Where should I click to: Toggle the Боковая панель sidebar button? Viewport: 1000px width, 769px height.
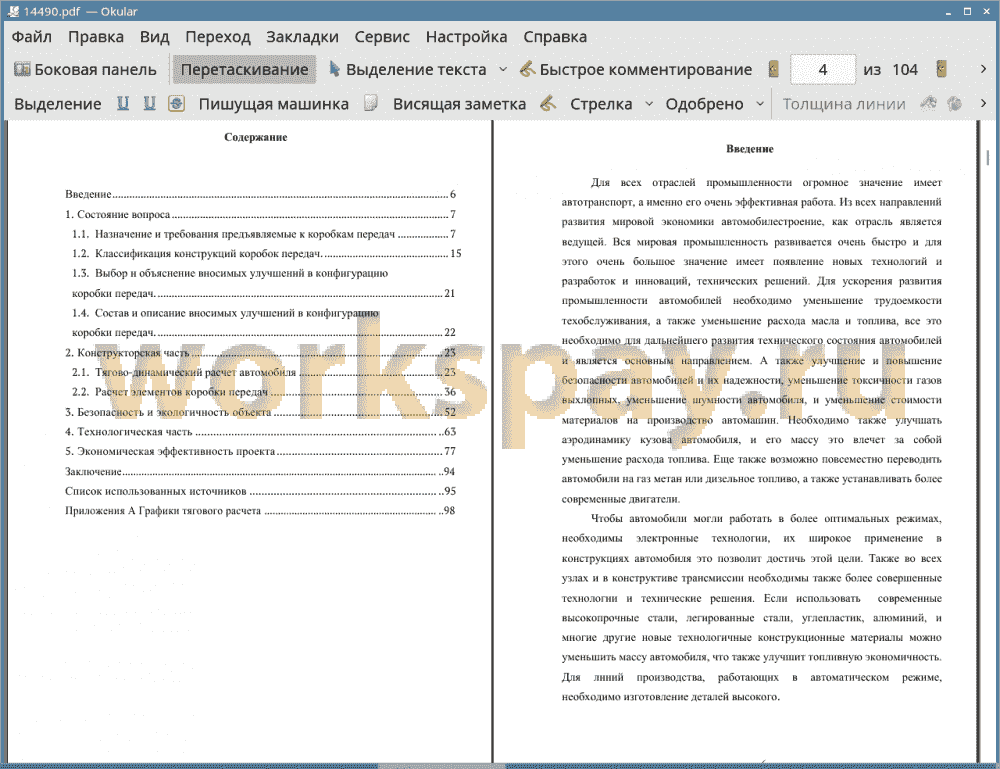85,70
